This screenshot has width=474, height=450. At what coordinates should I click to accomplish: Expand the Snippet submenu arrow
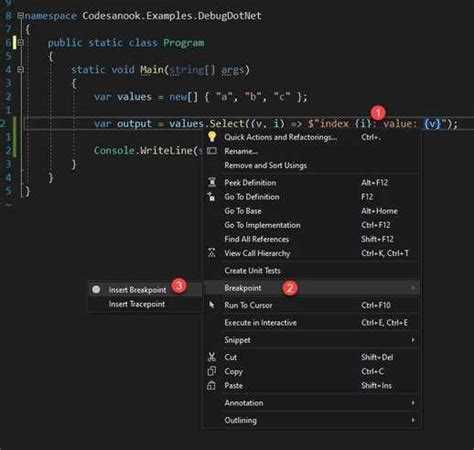click(x=413, y=340)
